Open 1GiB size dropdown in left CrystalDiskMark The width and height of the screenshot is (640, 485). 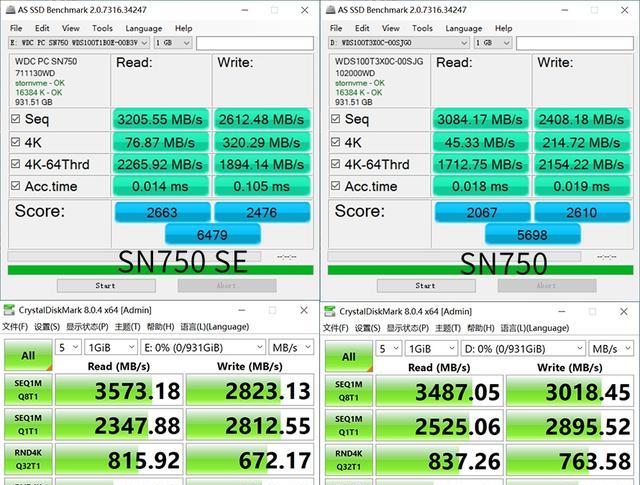pyautogui.click(x=111, y=347)
